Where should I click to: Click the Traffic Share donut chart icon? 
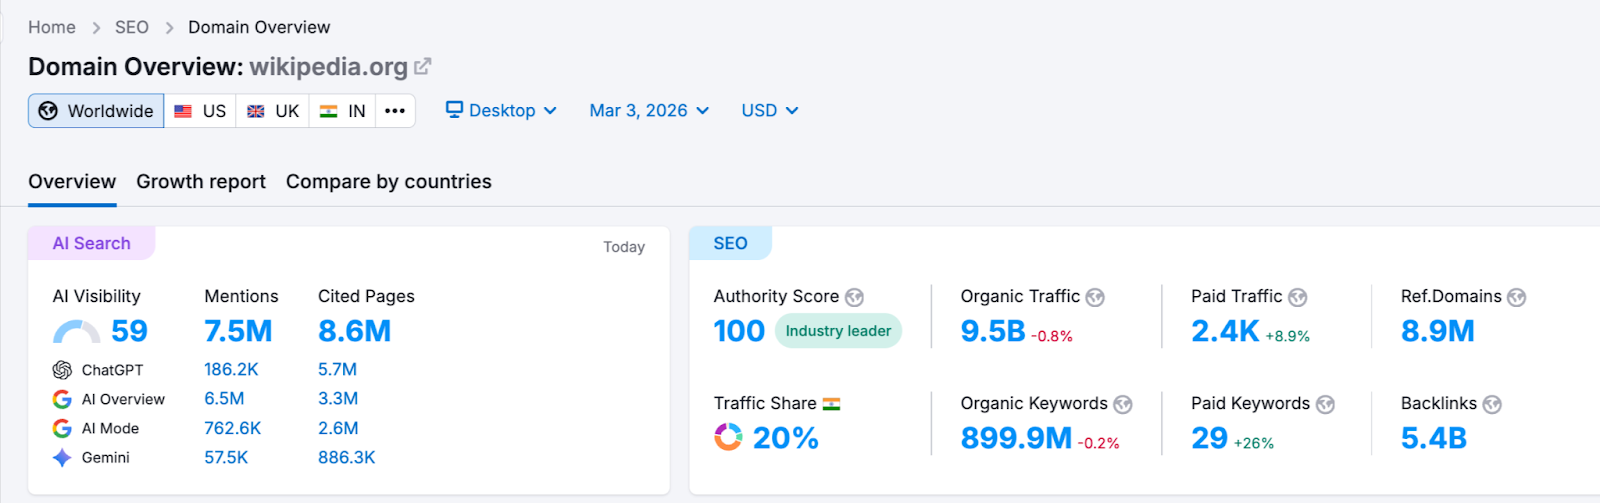click(x=728, y=437)
